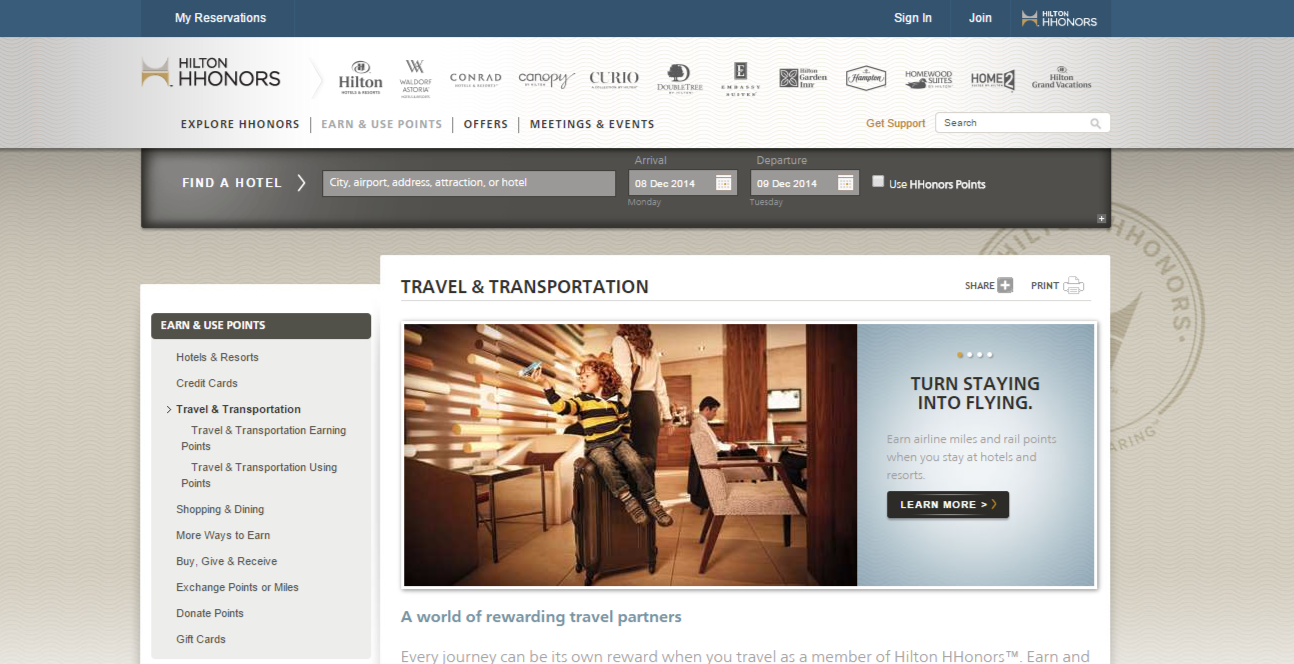Click the Share plus icon
1294x664 pixels.
1005,285
